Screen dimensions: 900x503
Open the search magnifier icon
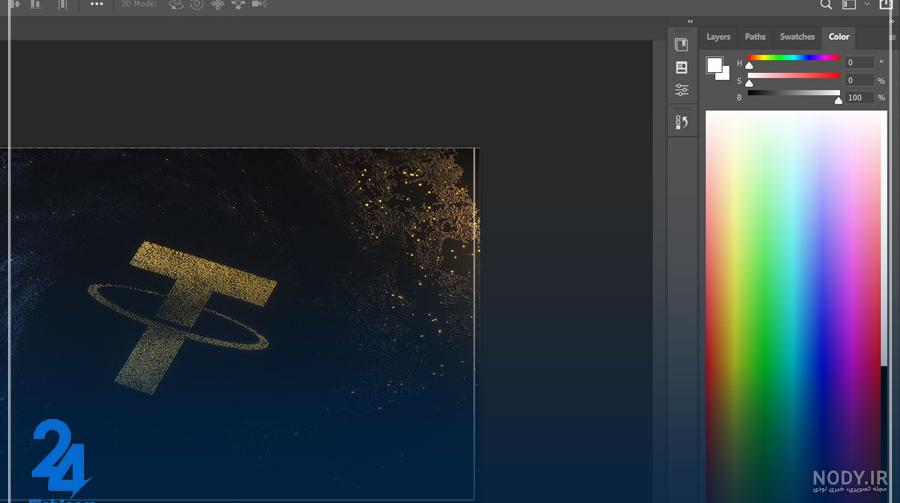pos(825,5)
